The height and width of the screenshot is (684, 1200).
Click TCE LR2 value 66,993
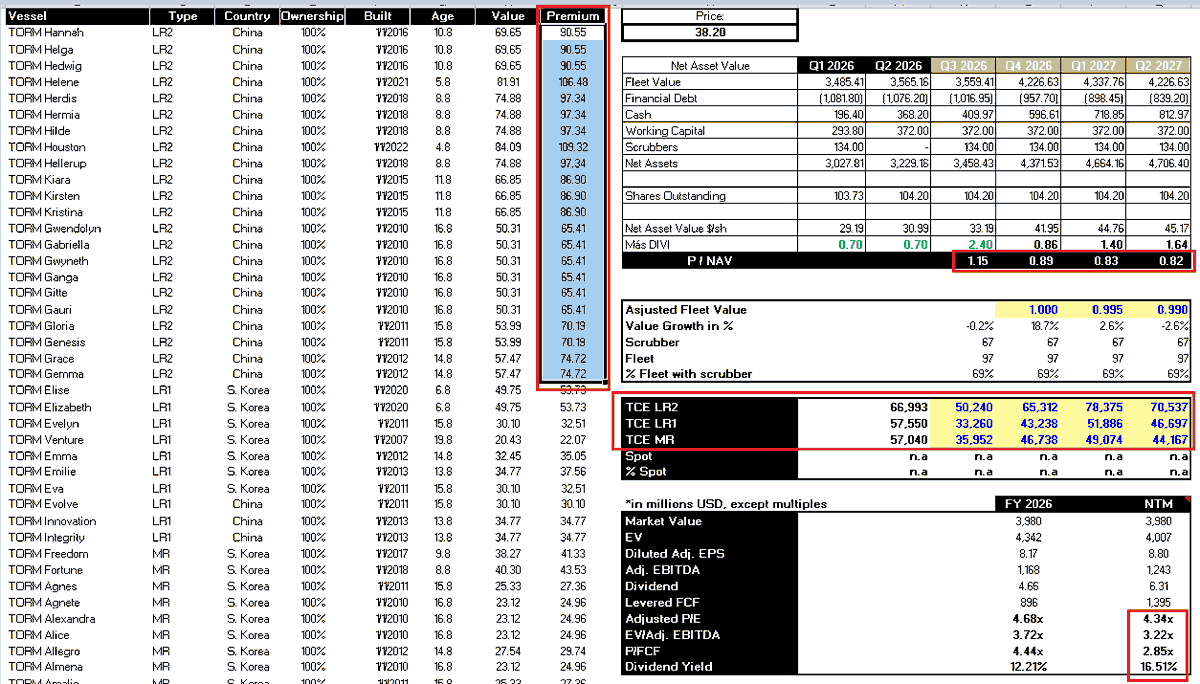(x=910, y=407)
